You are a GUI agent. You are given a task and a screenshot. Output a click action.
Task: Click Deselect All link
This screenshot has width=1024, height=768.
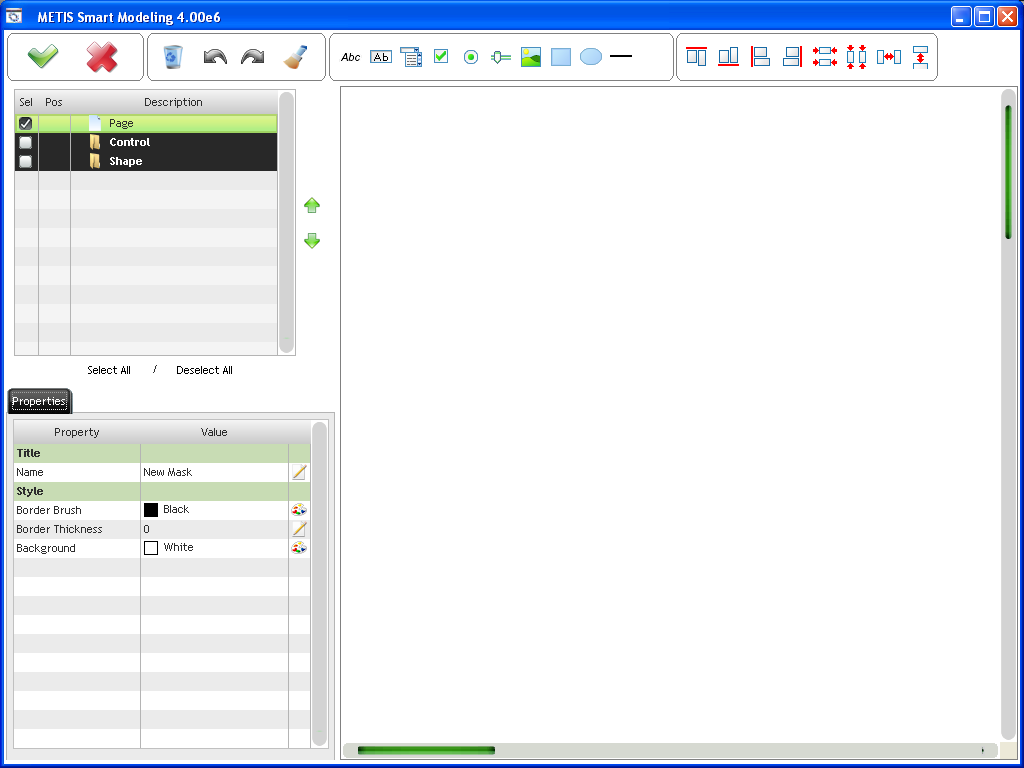click(204, 370)
